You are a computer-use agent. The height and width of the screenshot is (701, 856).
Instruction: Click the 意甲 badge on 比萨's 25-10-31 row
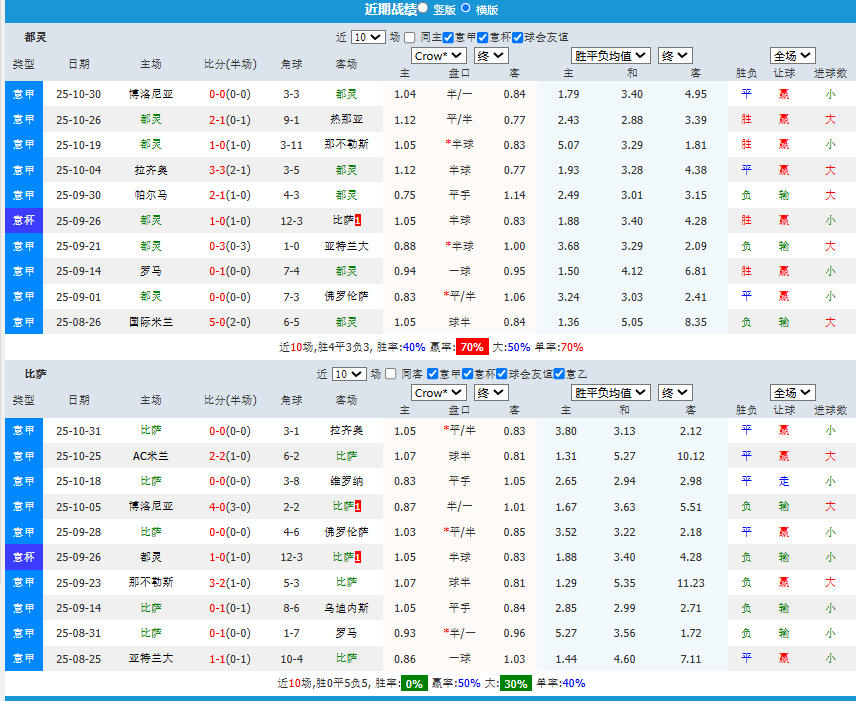click(23, 431)
